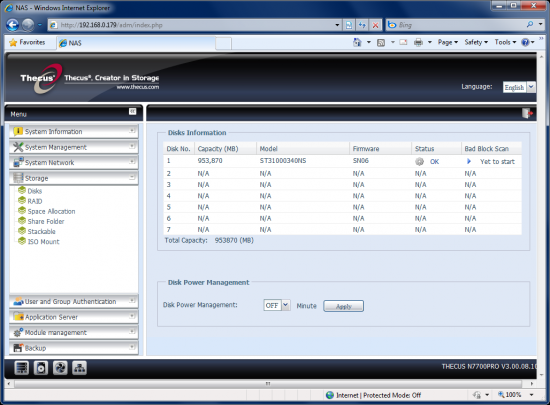Click the Home toolbar icon
This screenshot has width=550, height=405.
pos(357,42)
